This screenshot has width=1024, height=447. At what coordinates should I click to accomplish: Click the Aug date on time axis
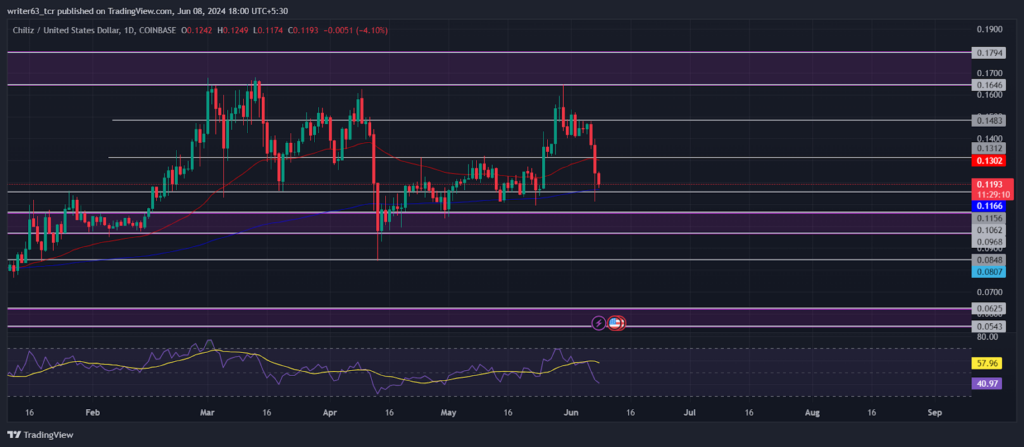click(812, 413)
